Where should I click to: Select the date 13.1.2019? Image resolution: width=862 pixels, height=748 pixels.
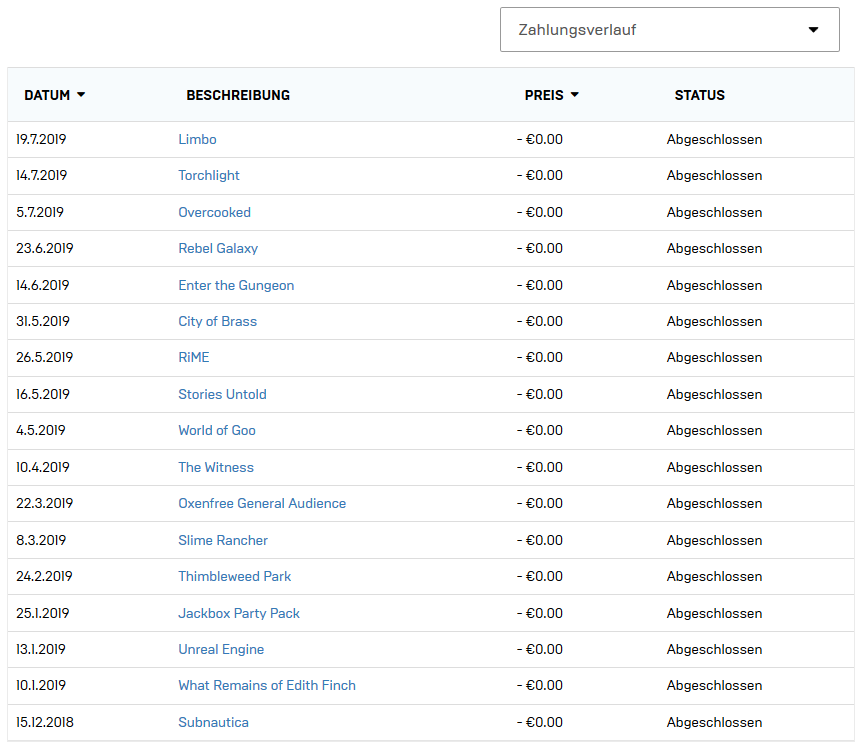pyautogui.click(x=41, y=650)
